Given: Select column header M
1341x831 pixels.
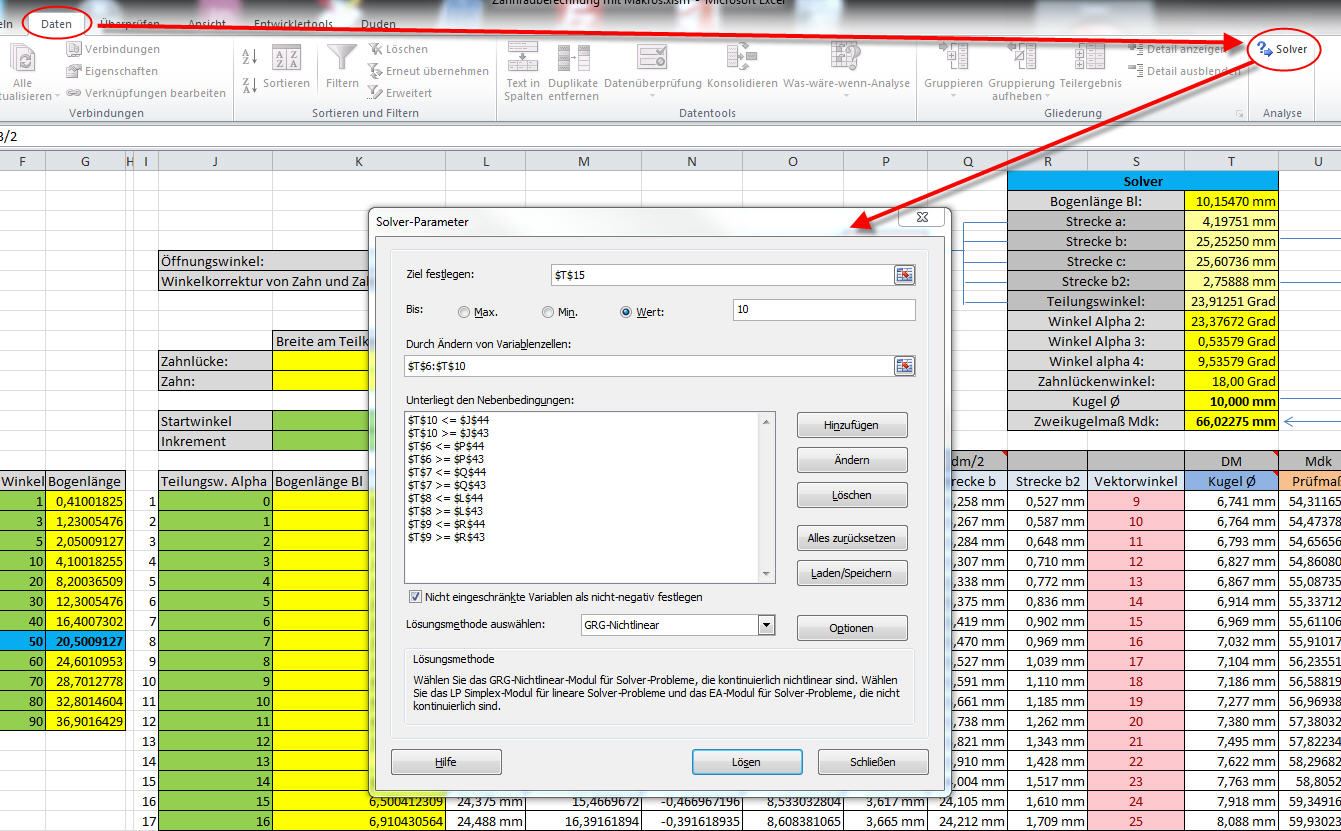Looking at the screenshot, I should point(584,161).
